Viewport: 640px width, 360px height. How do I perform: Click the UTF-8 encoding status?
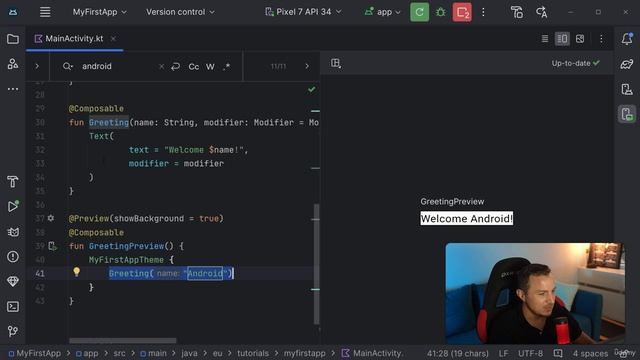(x=530, y=353)
